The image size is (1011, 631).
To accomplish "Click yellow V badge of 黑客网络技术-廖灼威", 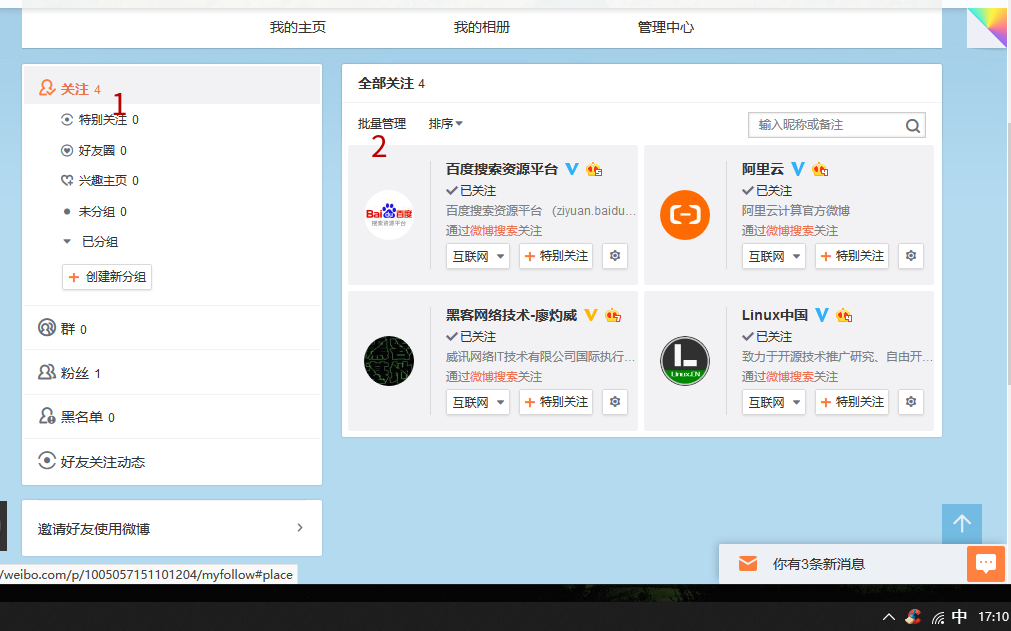I will pyautogui.click(x=591, y=315).
